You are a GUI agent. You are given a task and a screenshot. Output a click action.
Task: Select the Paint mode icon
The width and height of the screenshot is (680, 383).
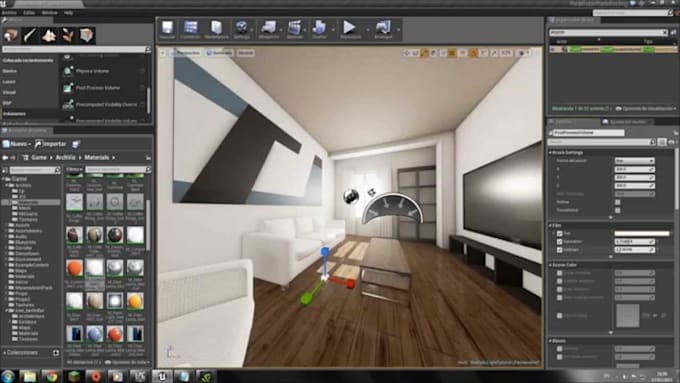tap(30, 35)
